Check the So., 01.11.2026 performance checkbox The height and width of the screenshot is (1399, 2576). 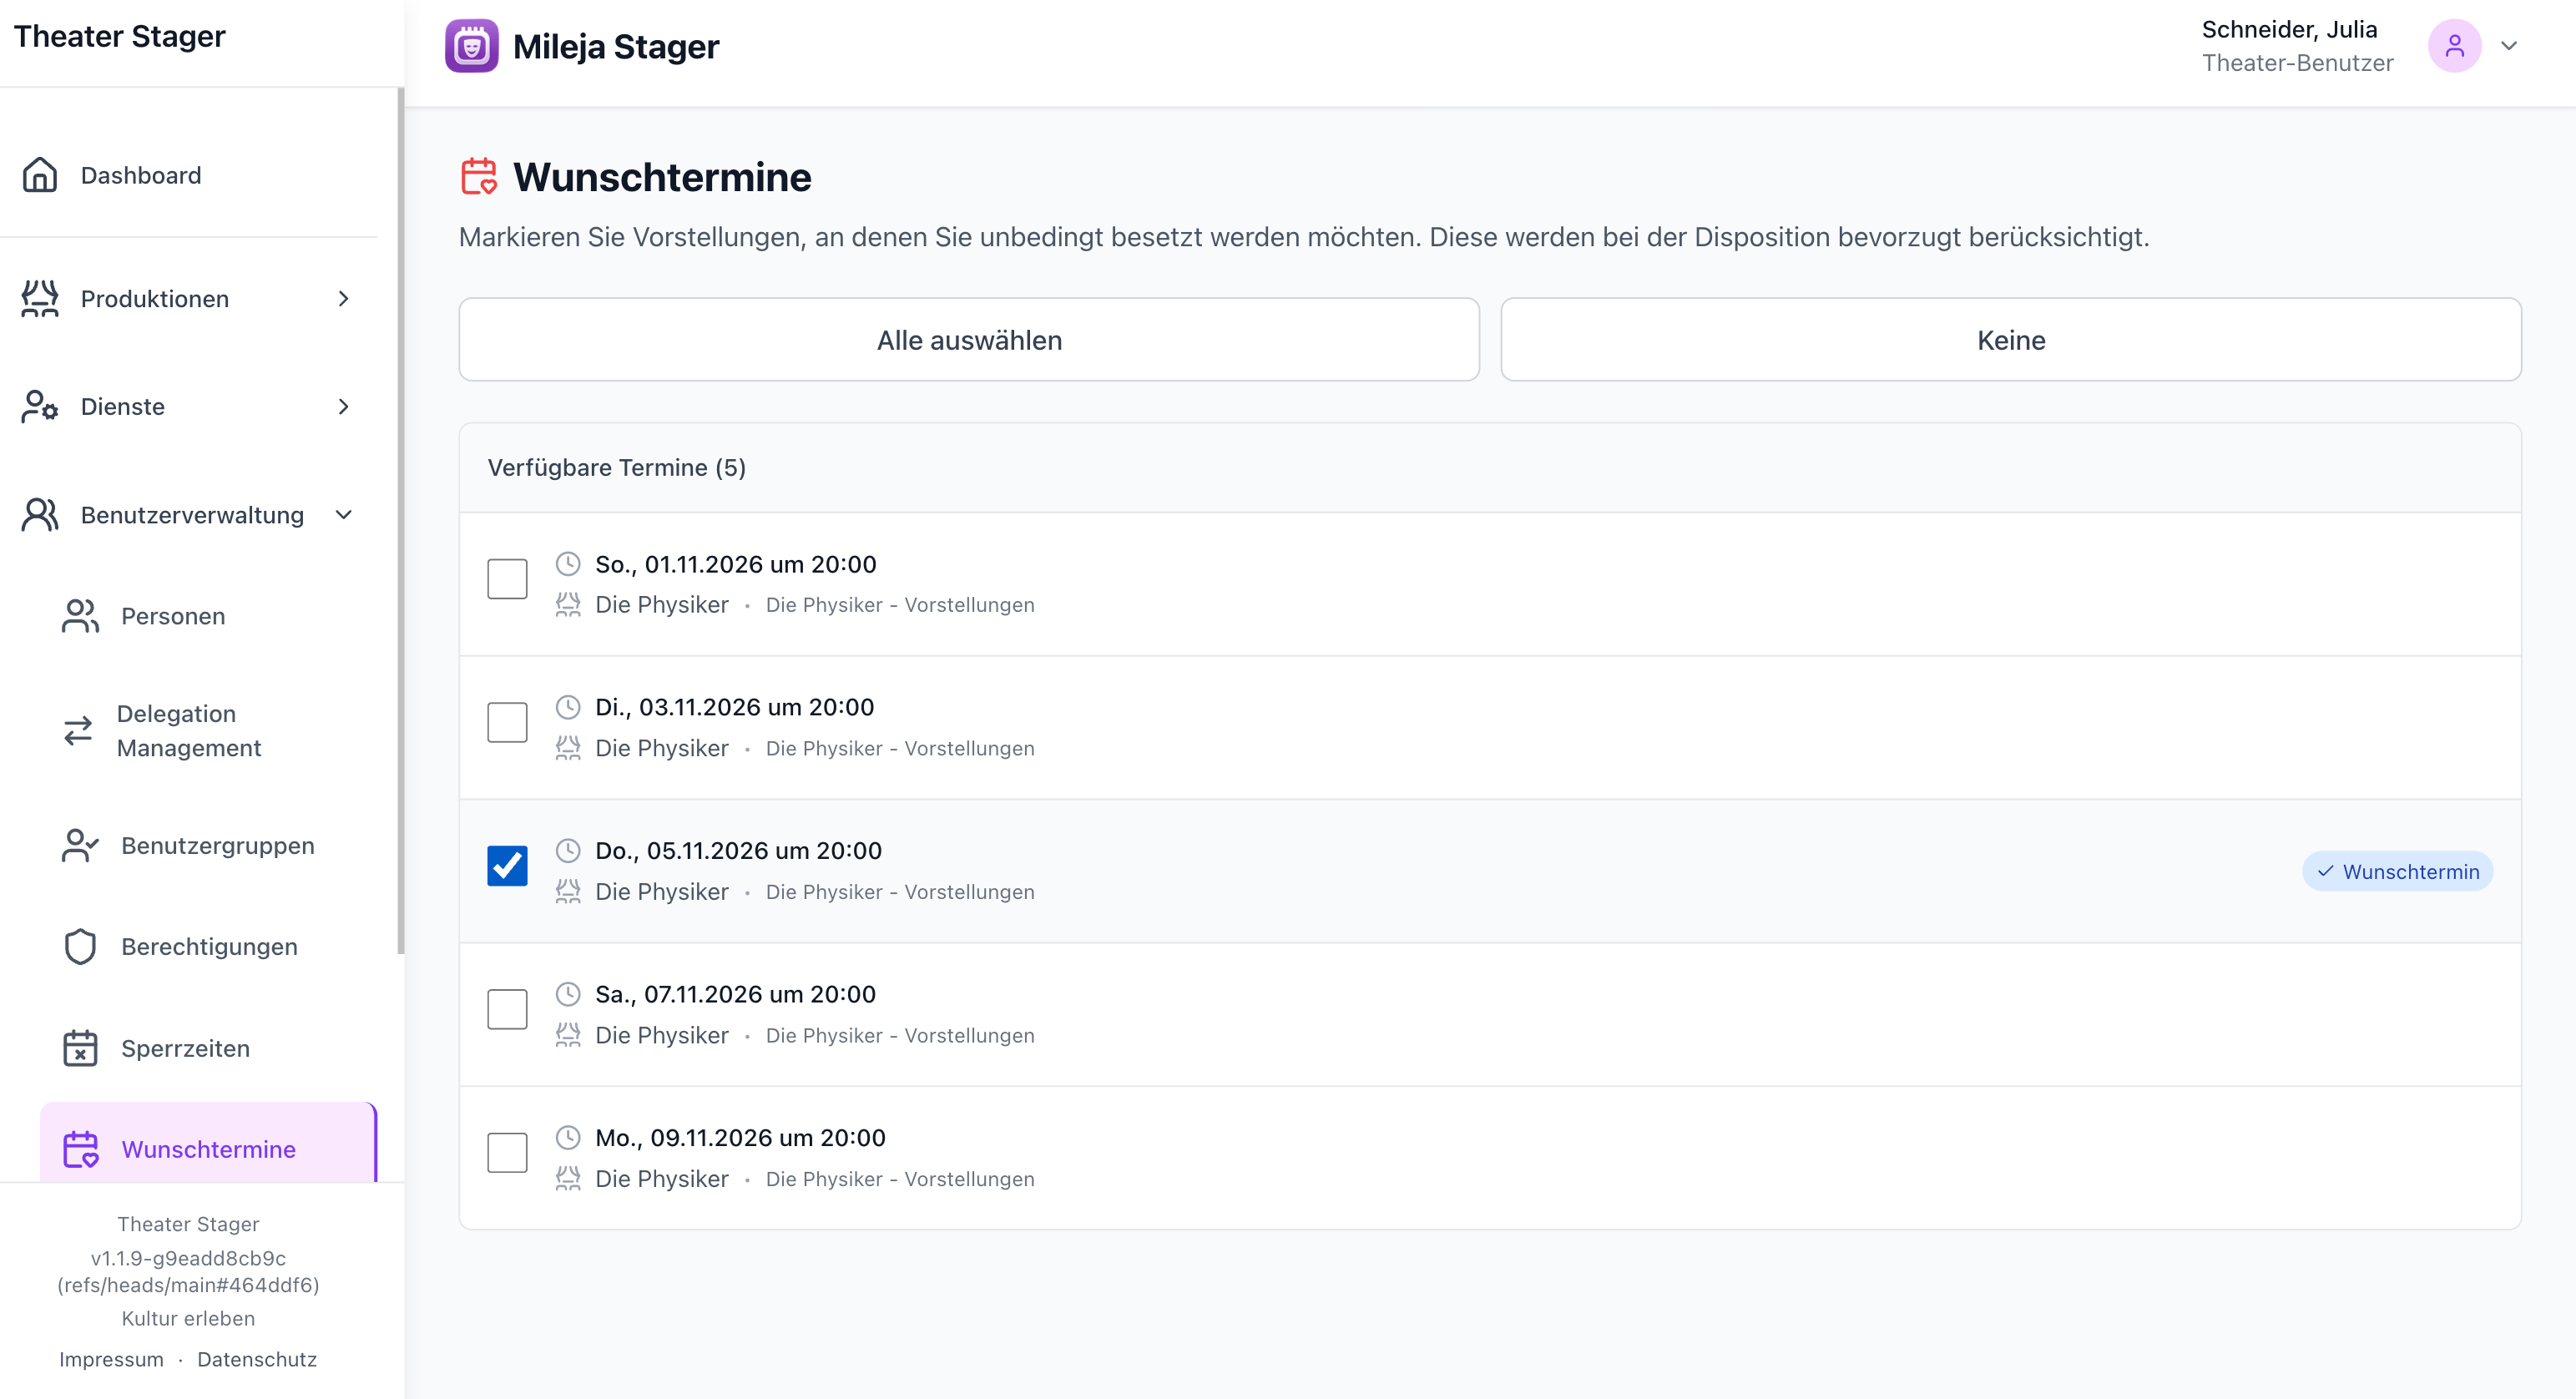(507, 579)
